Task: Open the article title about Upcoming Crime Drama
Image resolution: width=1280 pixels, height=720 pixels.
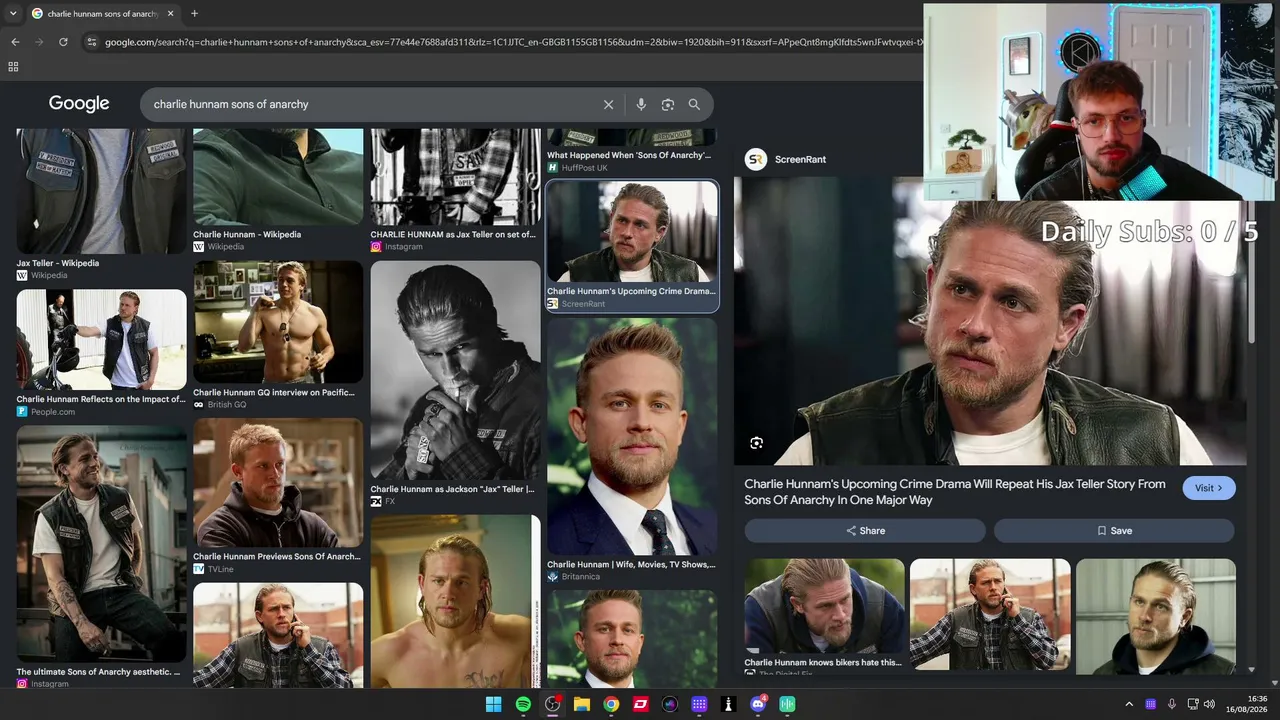Action: (955, 492)
